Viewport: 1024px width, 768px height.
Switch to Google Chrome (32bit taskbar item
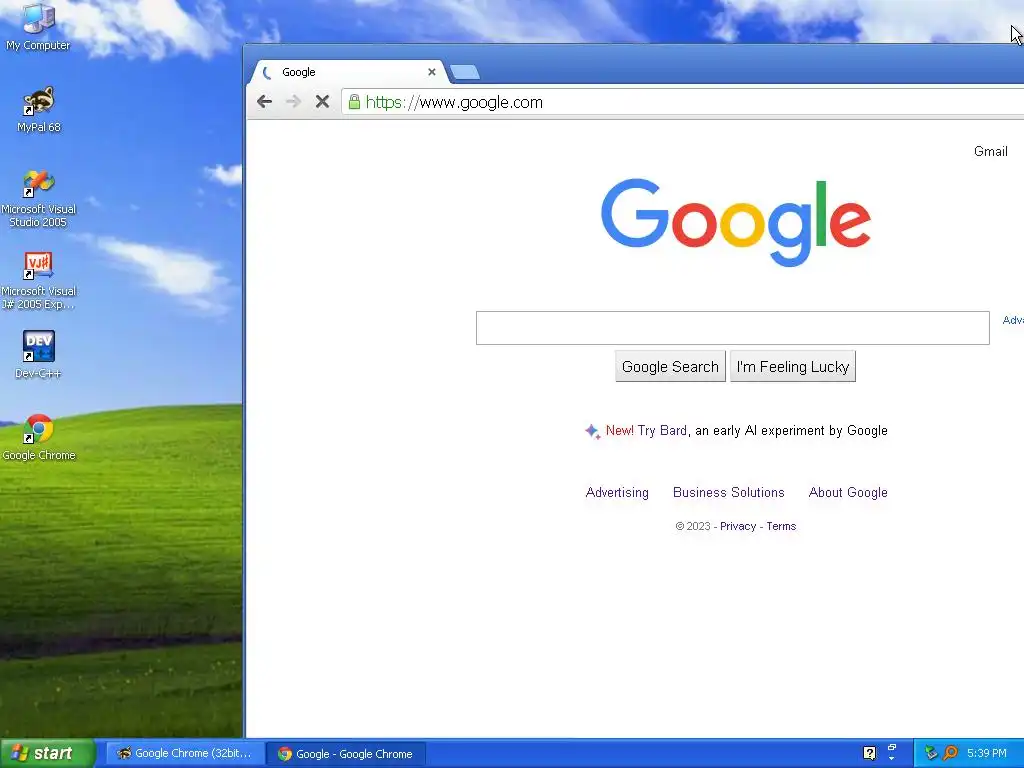point(184,754)
